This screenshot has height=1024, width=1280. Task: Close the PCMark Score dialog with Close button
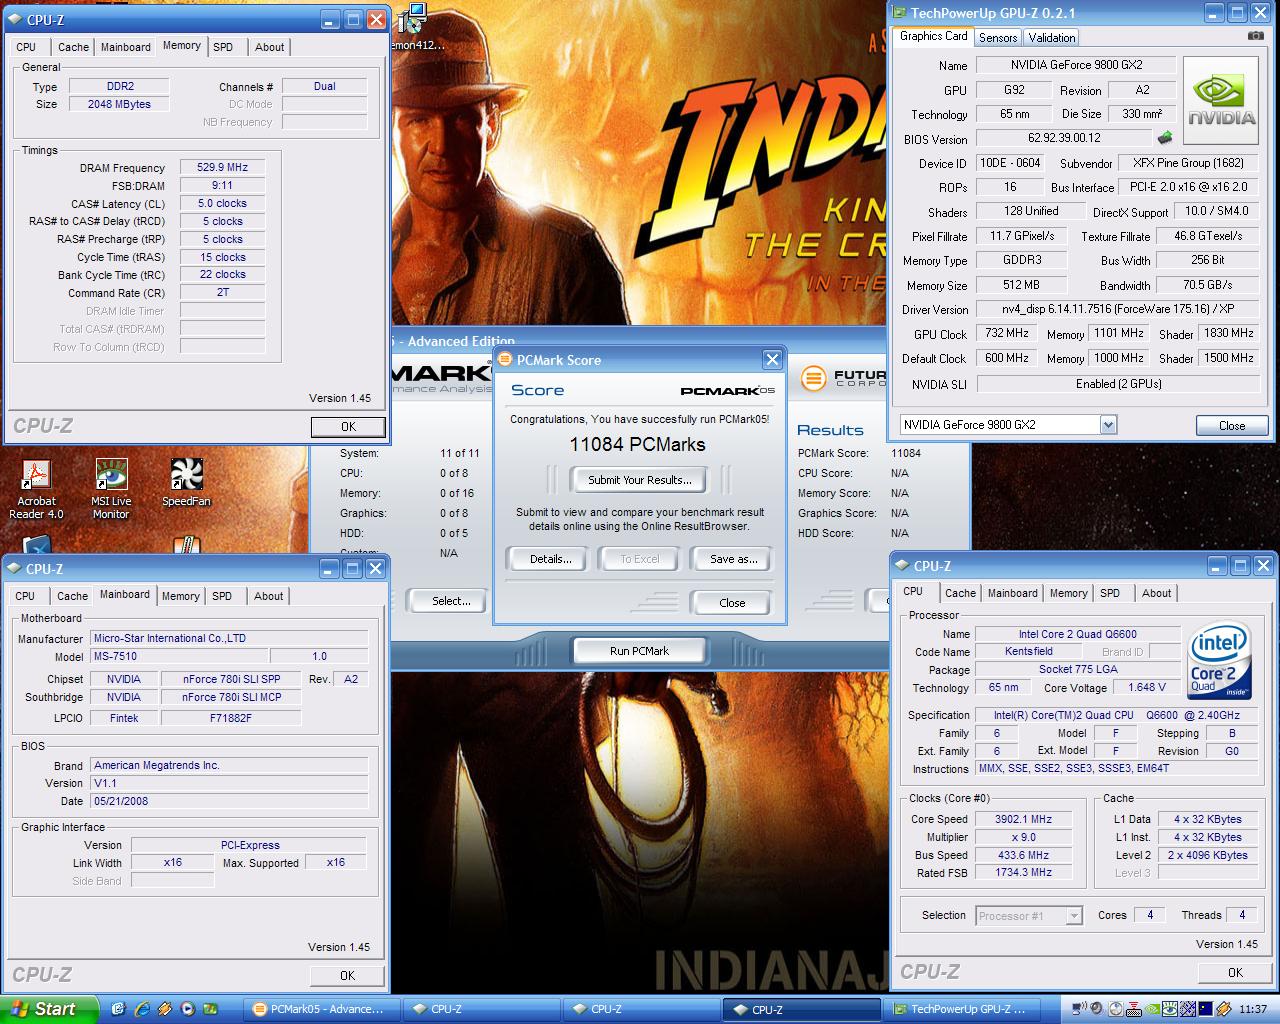[732, 603]
